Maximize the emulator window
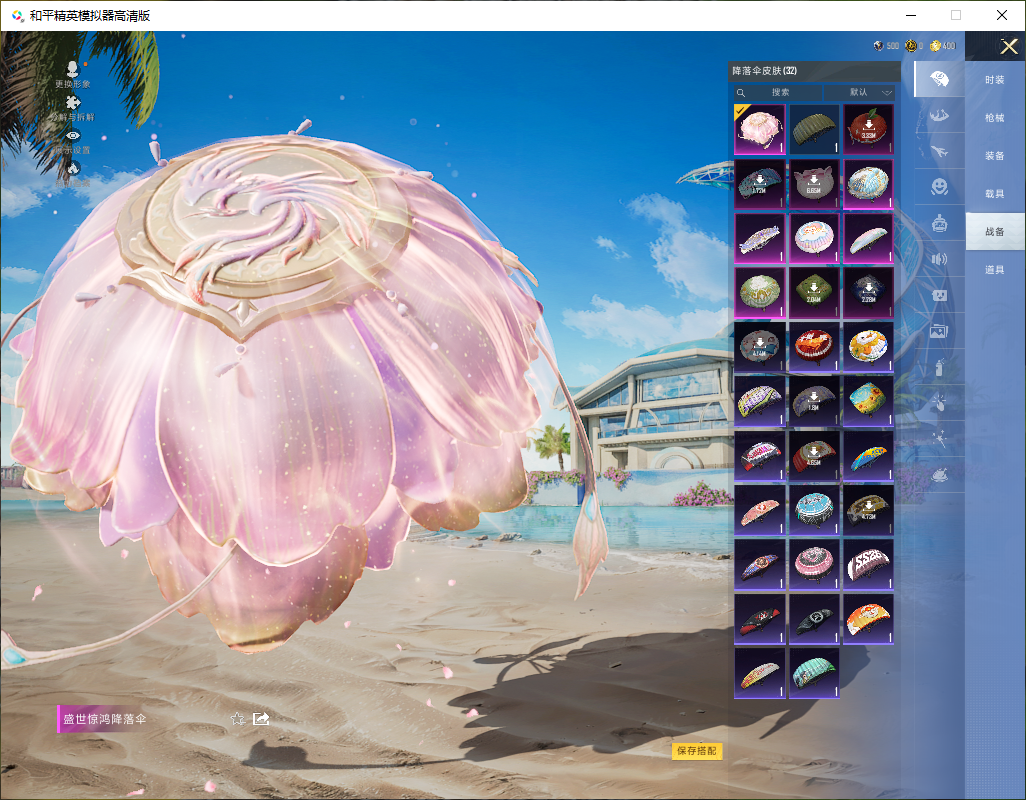 (956, 15)
